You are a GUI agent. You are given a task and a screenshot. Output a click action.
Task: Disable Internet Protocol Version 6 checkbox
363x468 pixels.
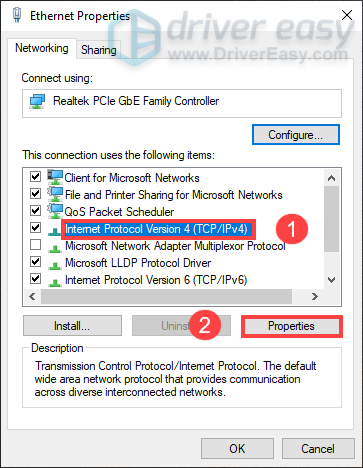point(35,278)
